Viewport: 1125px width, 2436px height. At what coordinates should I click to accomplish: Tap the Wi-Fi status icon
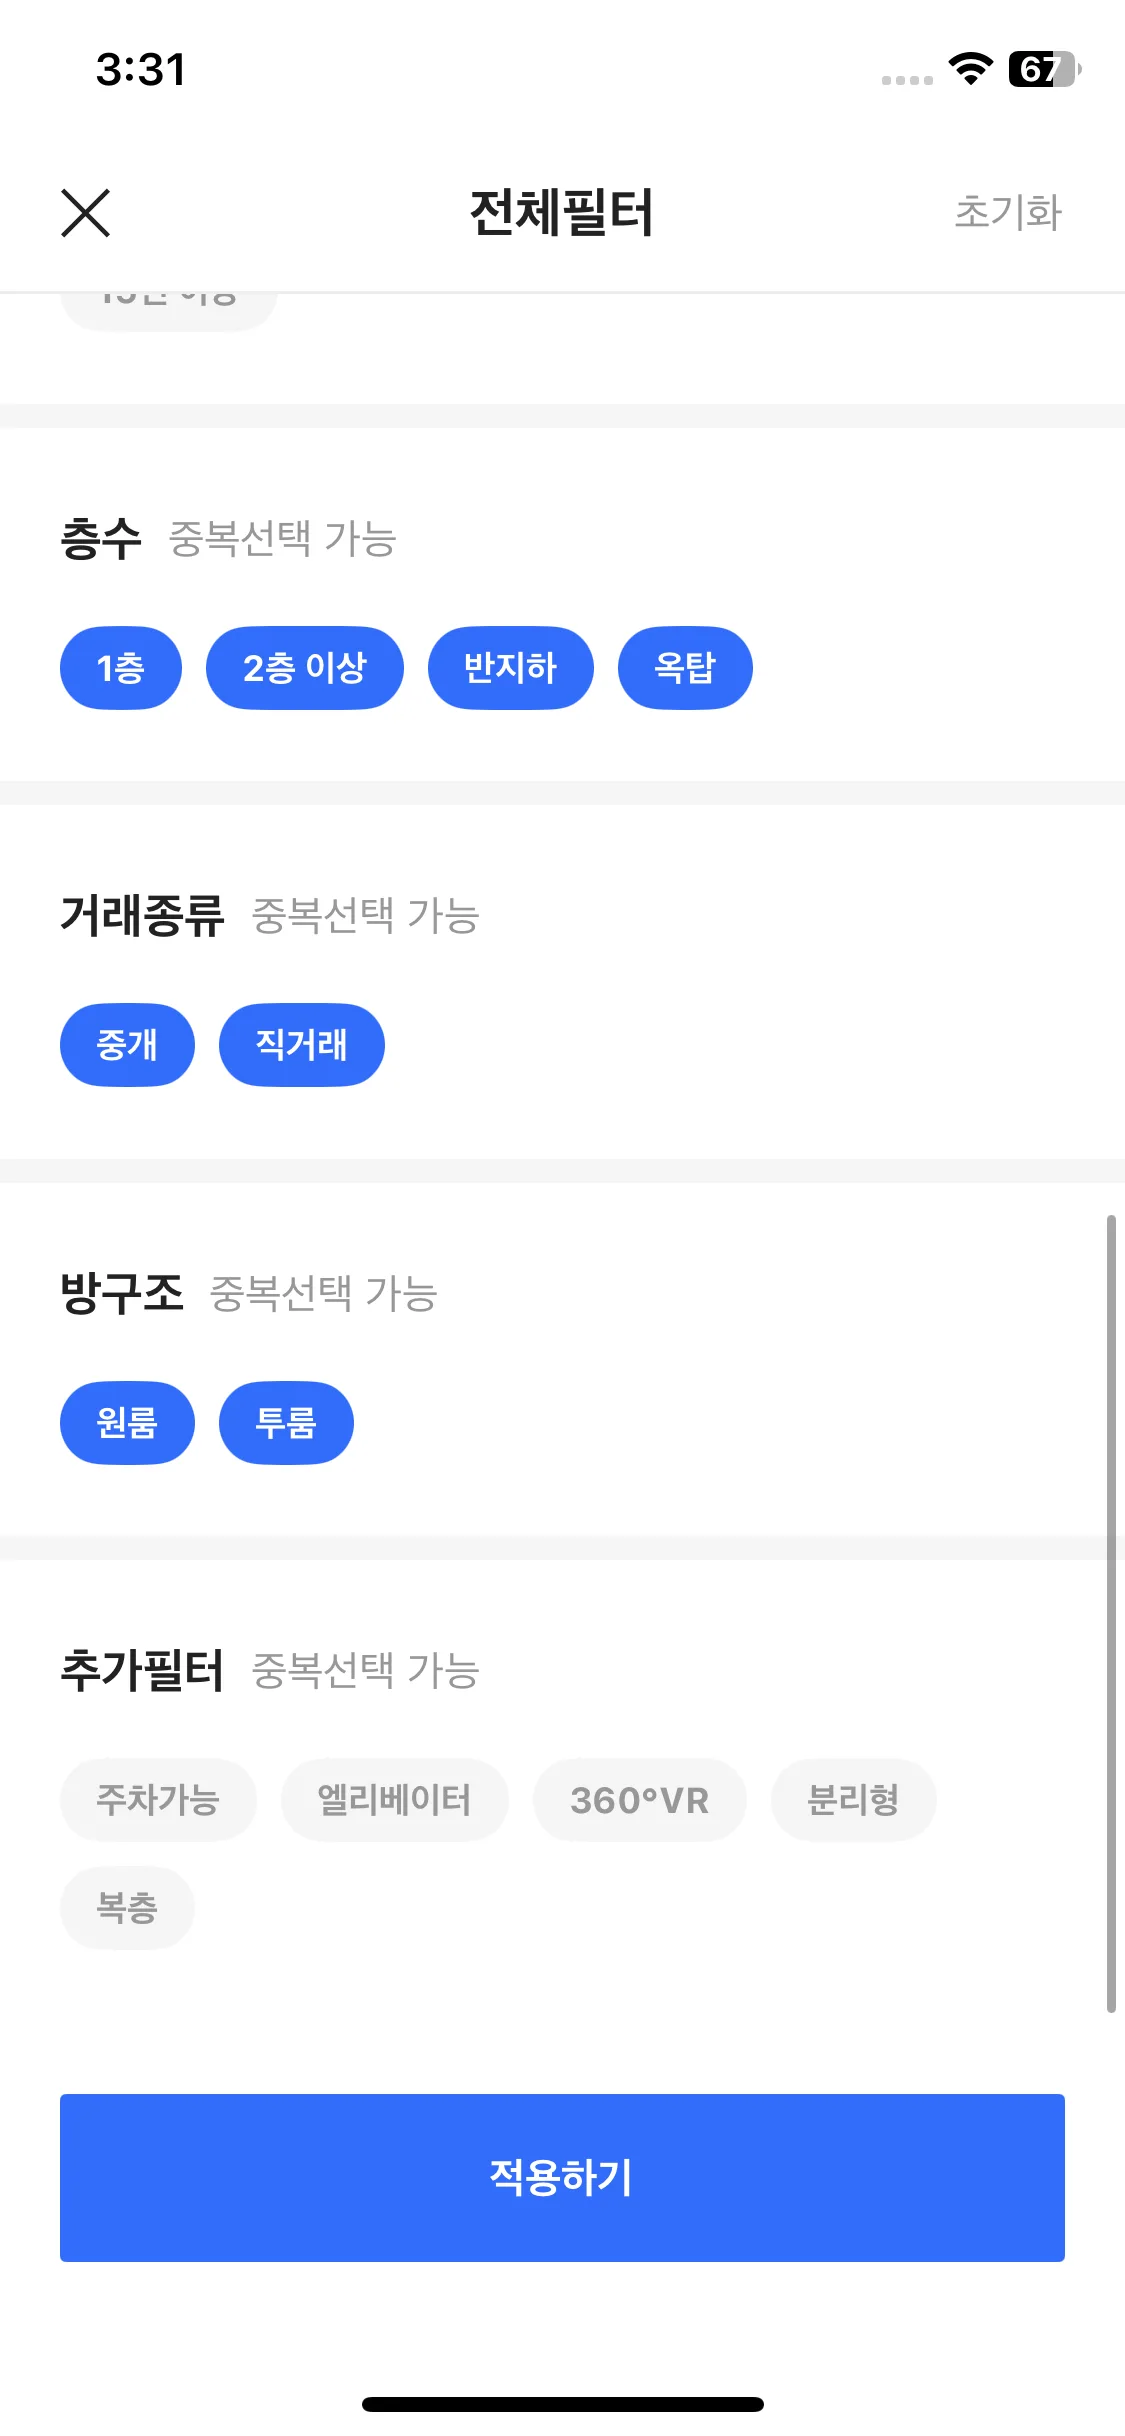pyautogui.click(x=970, y=69)
